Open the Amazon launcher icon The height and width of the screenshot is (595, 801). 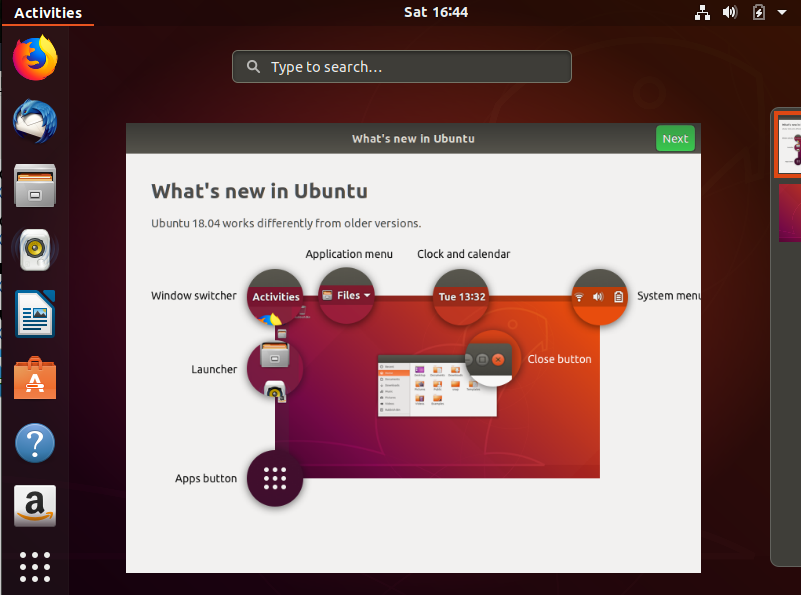pos(35,506)
